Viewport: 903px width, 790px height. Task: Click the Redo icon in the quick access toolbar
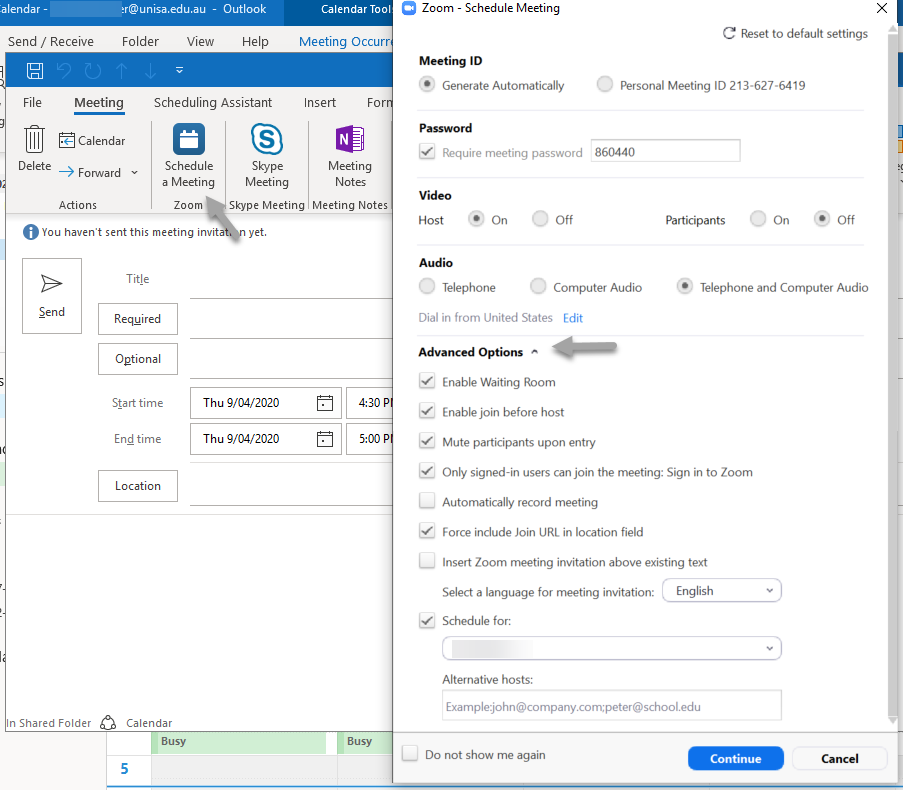pos(93,70)
